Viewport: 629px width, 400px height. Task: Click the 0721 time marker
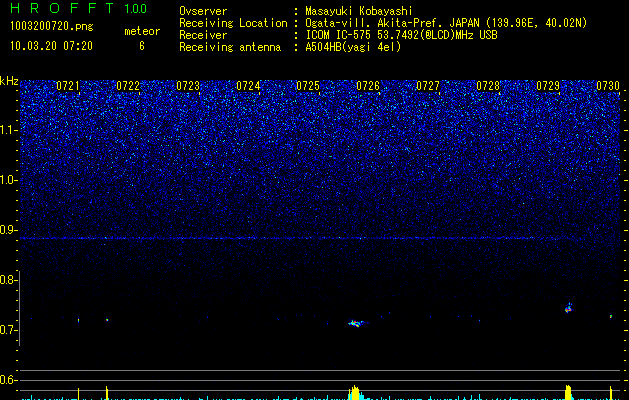pos(68,86)
